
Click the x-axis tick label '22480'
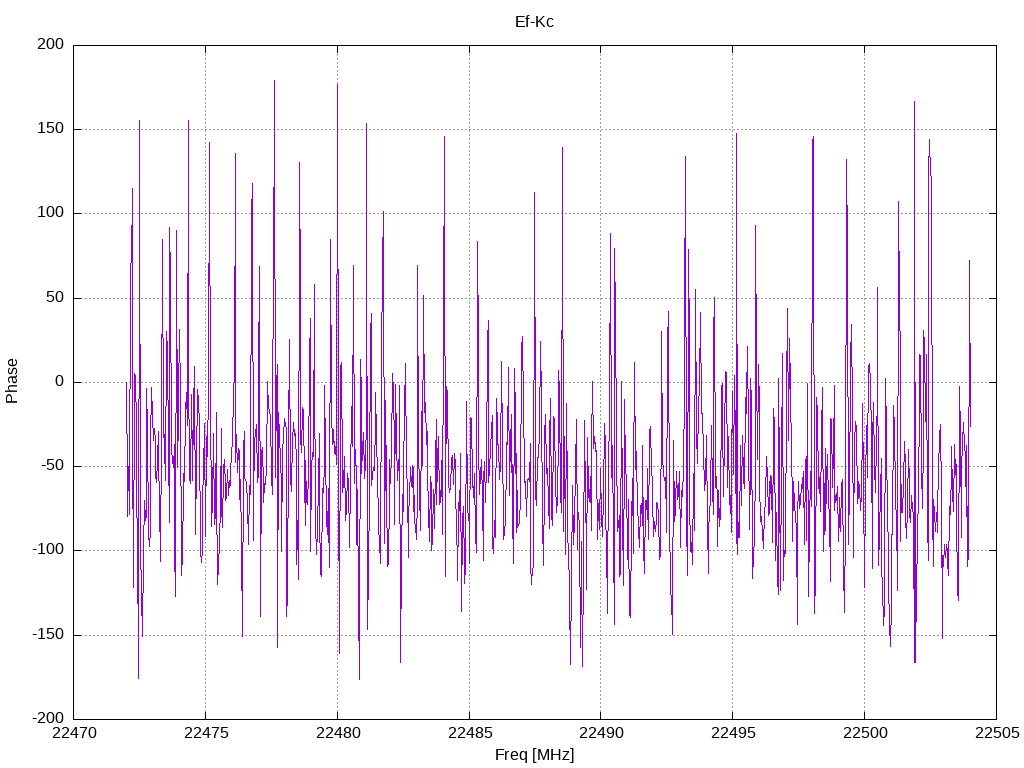point(338,733)
